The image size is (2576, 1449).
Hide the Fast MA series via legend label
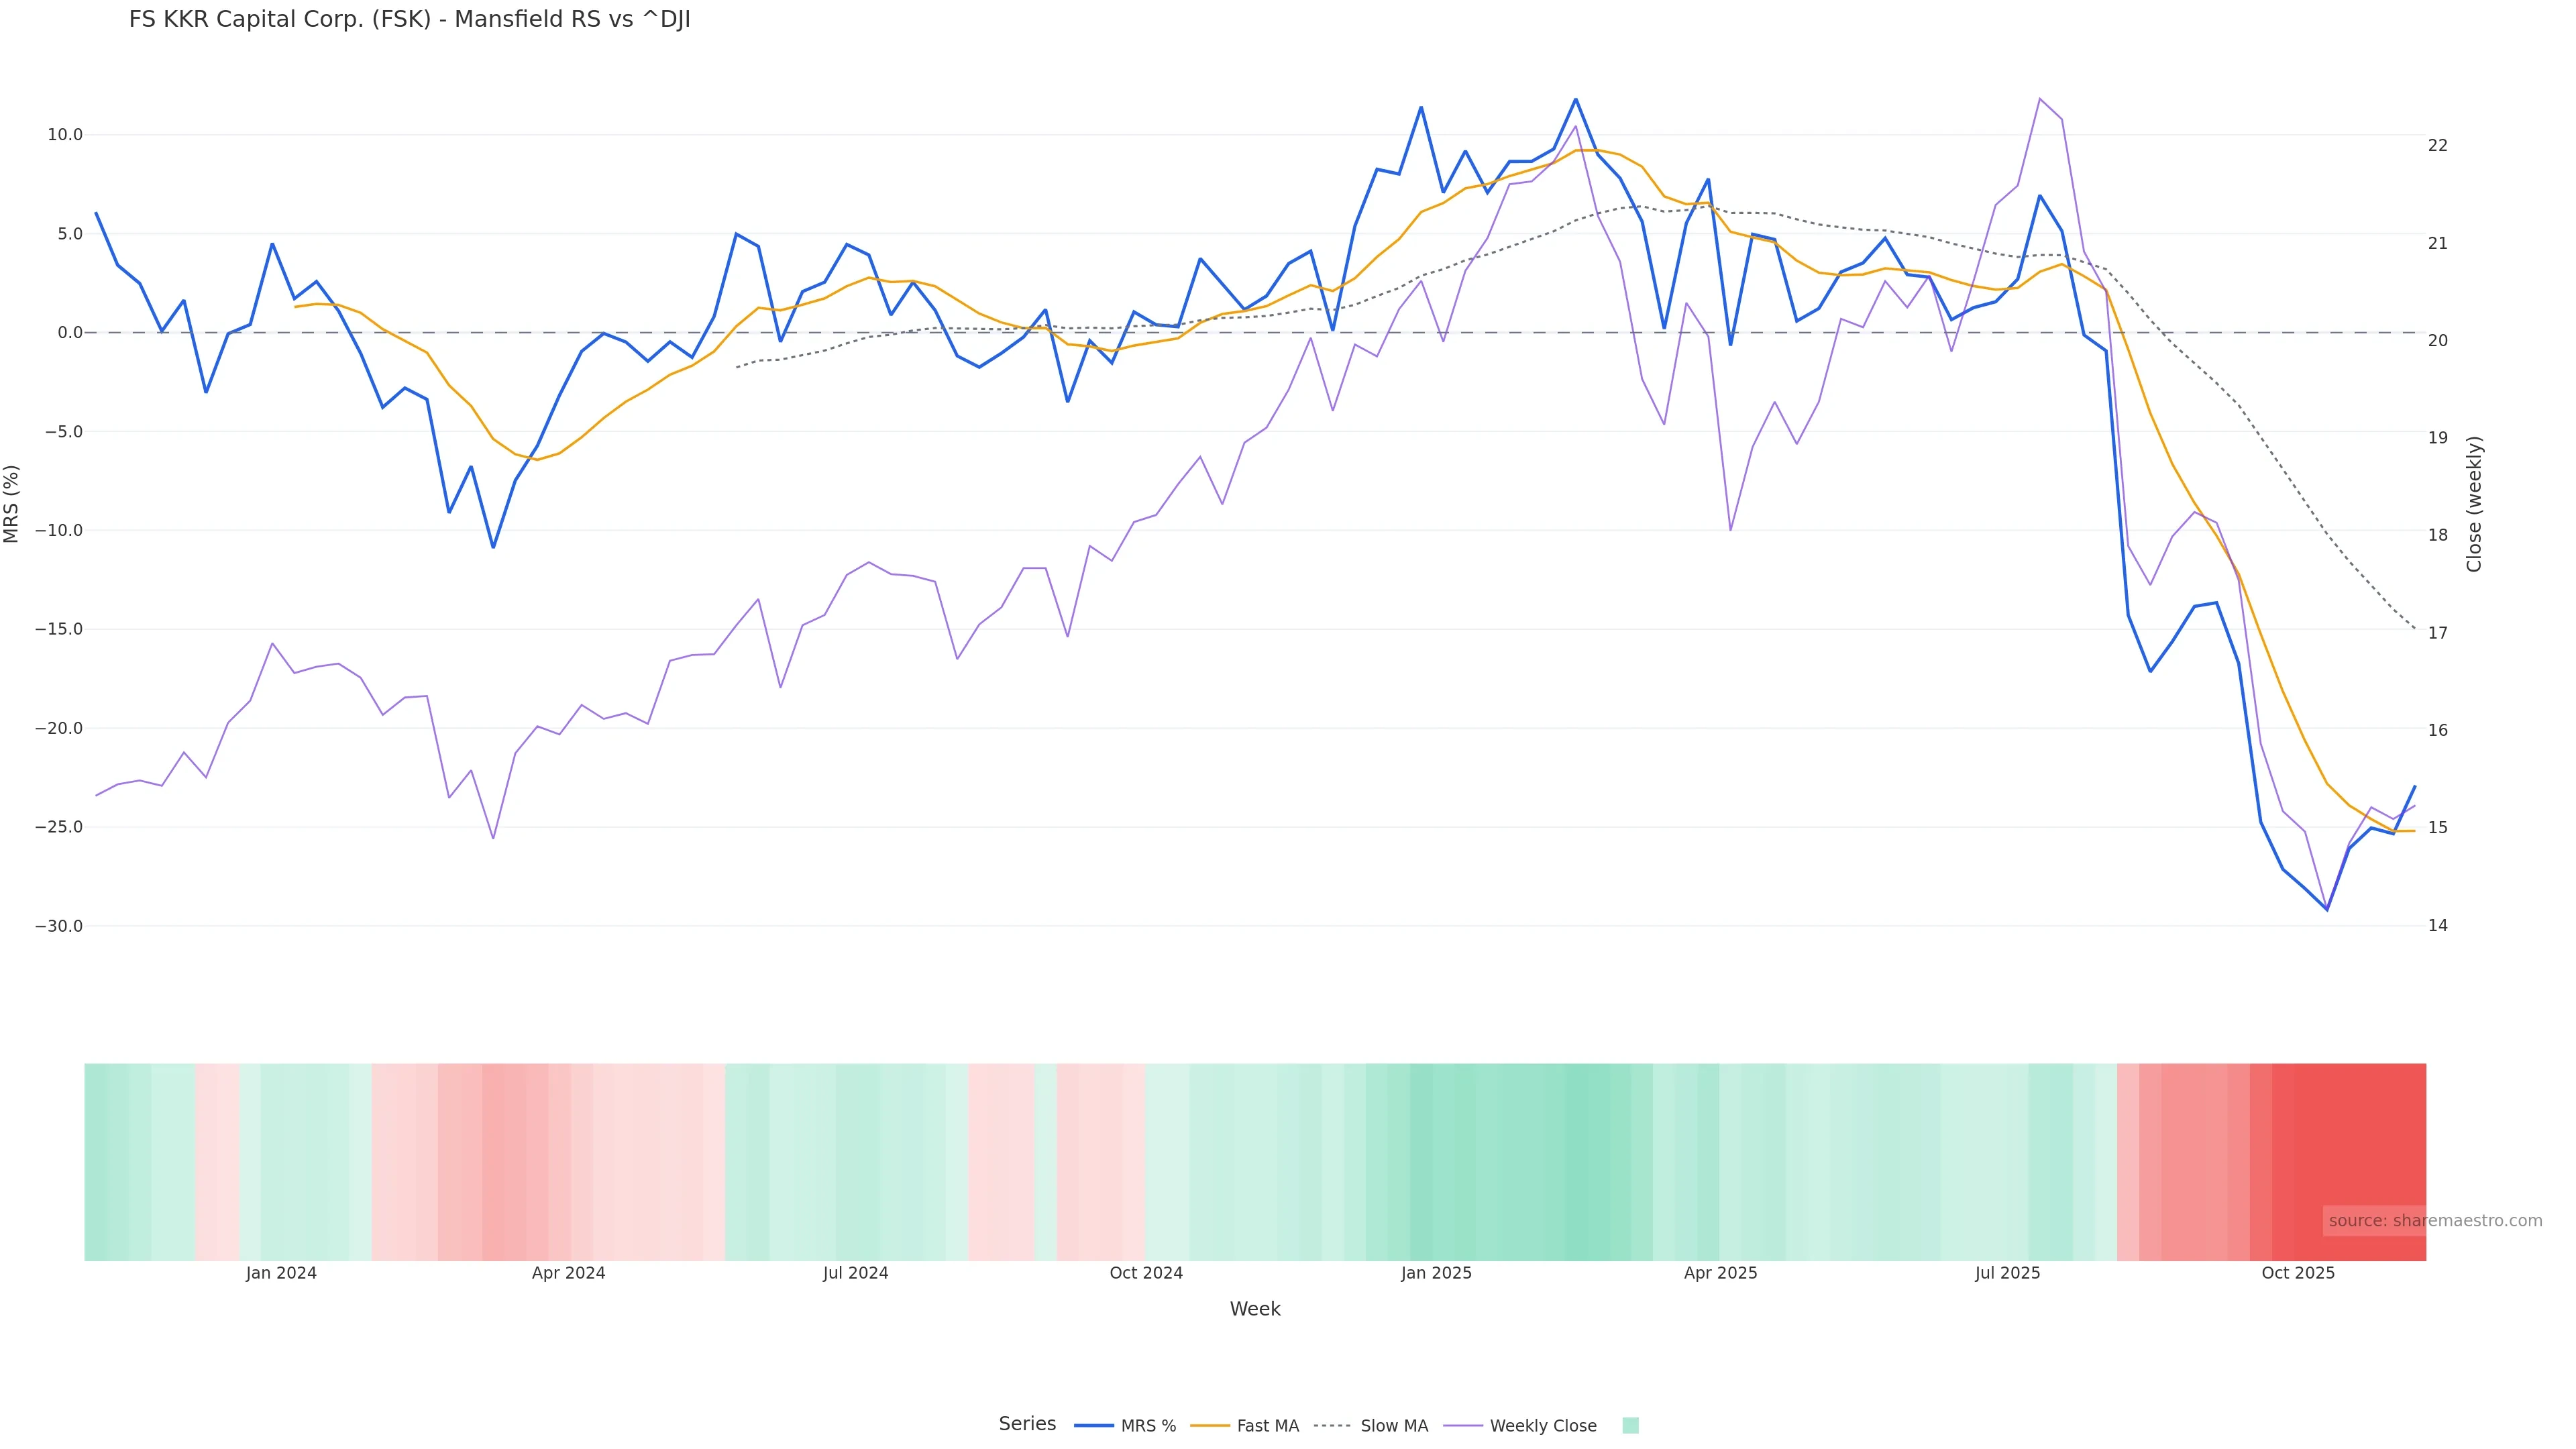(x=1267, y=1426)
